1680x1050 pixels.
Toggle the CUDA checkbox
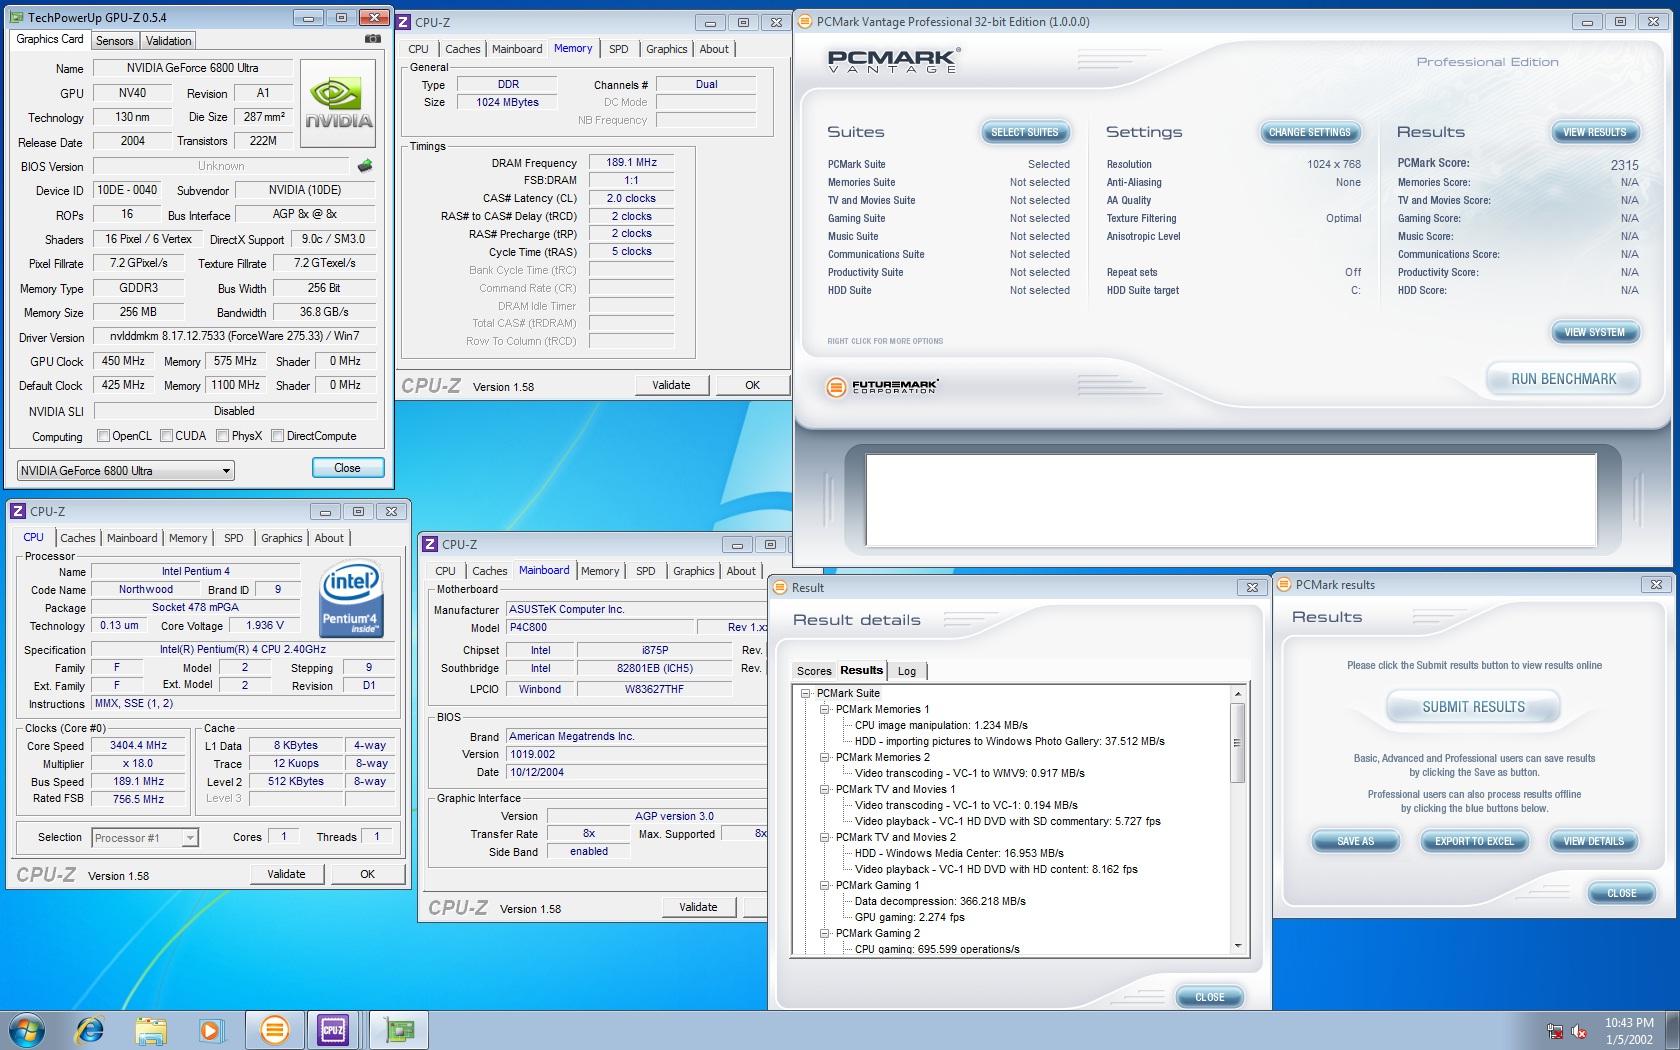tap(166, 436)
